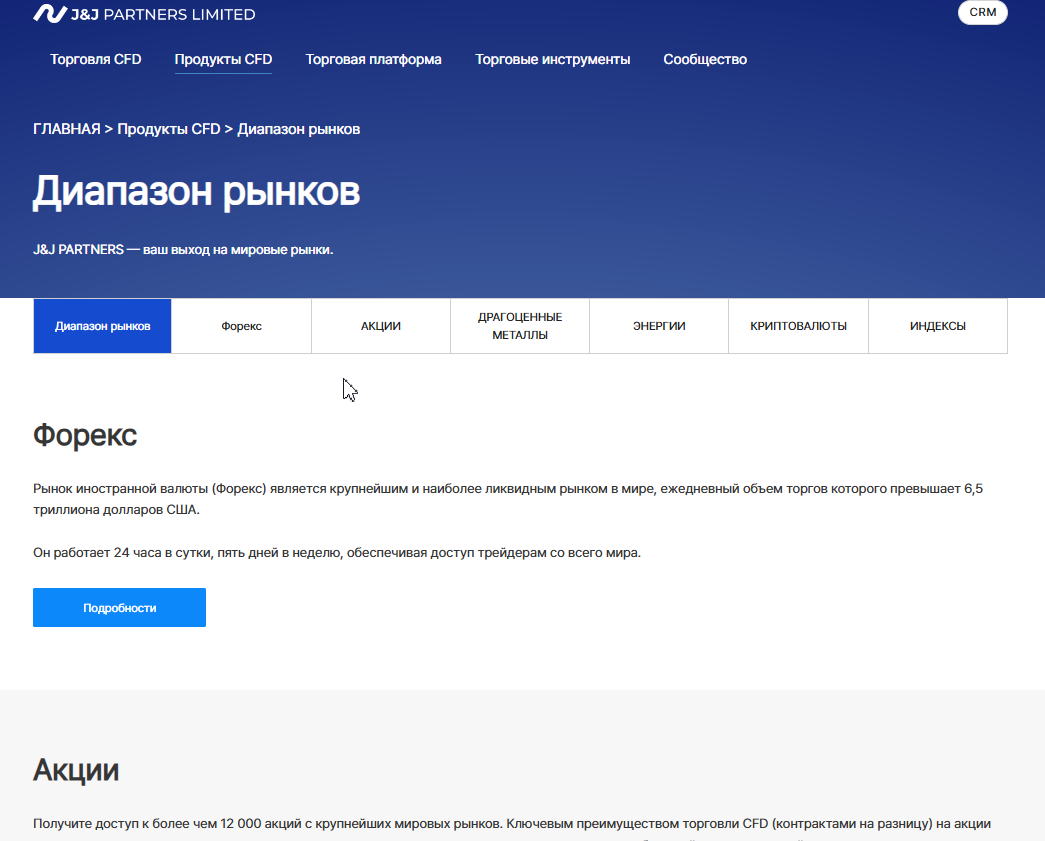
Task: Select the blue Диапазон рынков tab
Action: click(x=102, y=326)
